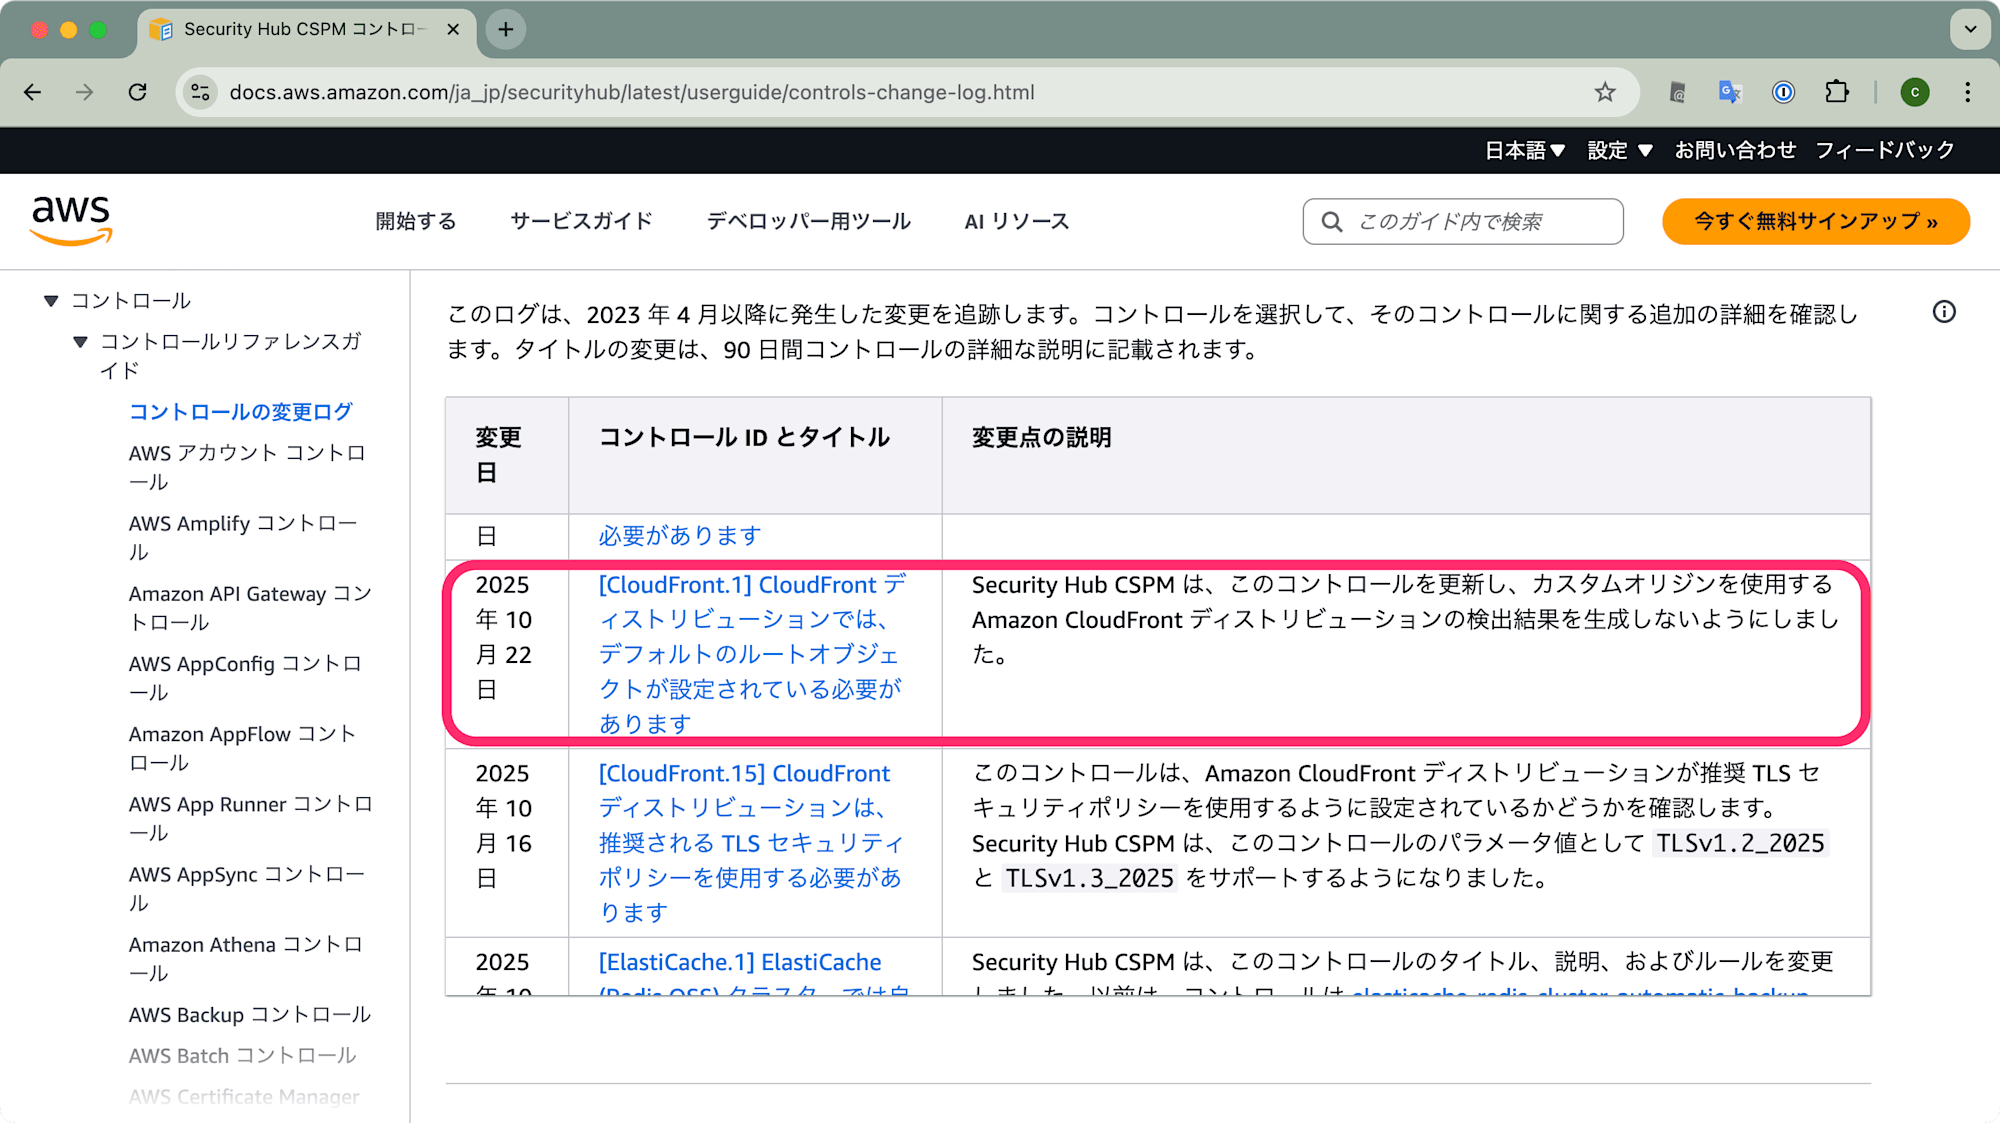The height and width of the screenshot is (1123, 2000).
Task: Open the デベロッパー用ツール menu
Action: [808, 221]
